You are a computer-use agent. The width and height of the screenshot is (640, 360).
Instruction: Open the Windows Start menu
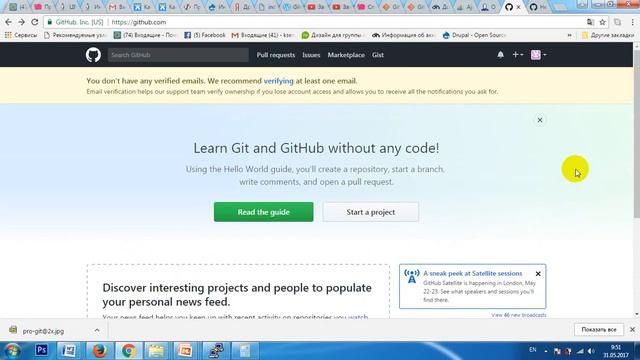tap(12, 351)
